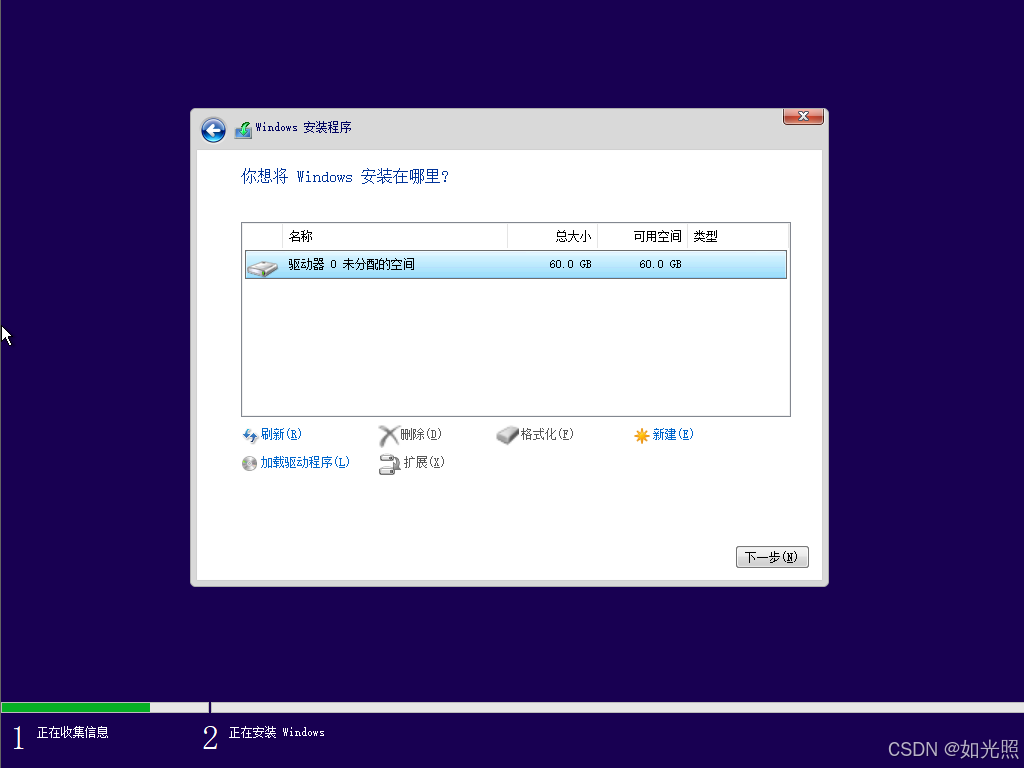
Task: Click the 总大小 column header
Action: [552, 236]
